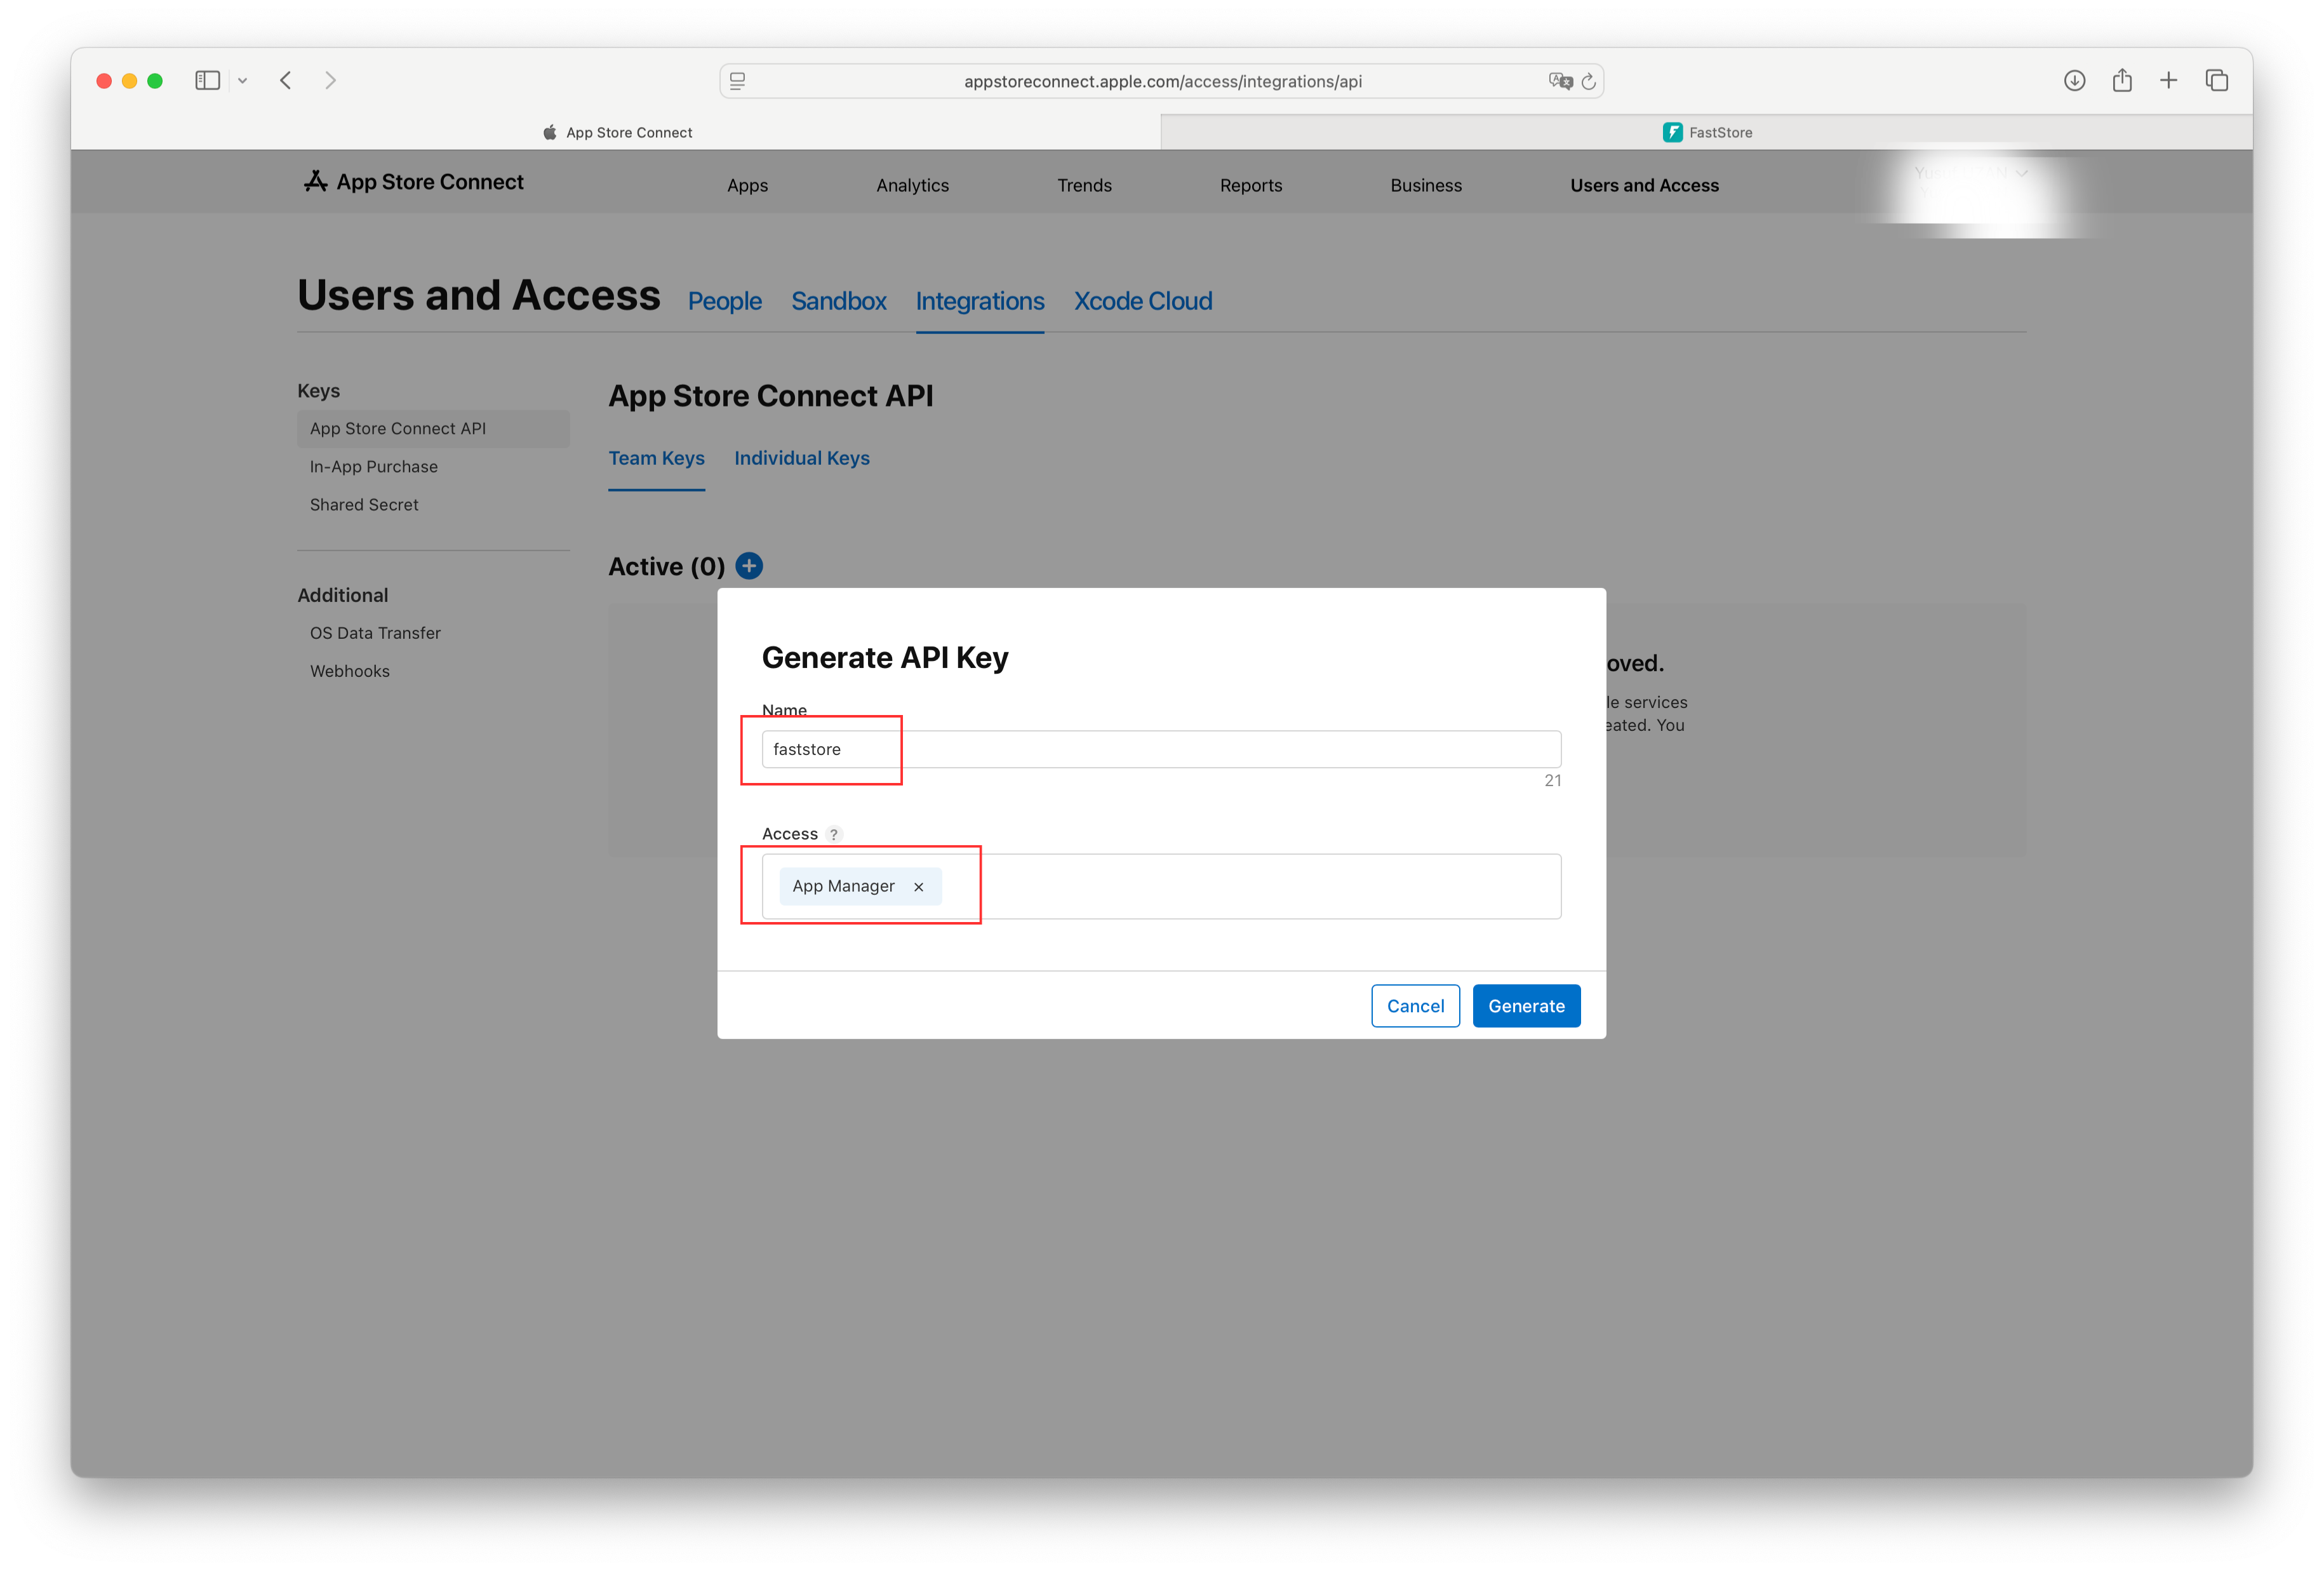Viewport: 2324px width, 1571px height.
Task: Open the Access help question mark tooltip
Action: pos(834,833)
